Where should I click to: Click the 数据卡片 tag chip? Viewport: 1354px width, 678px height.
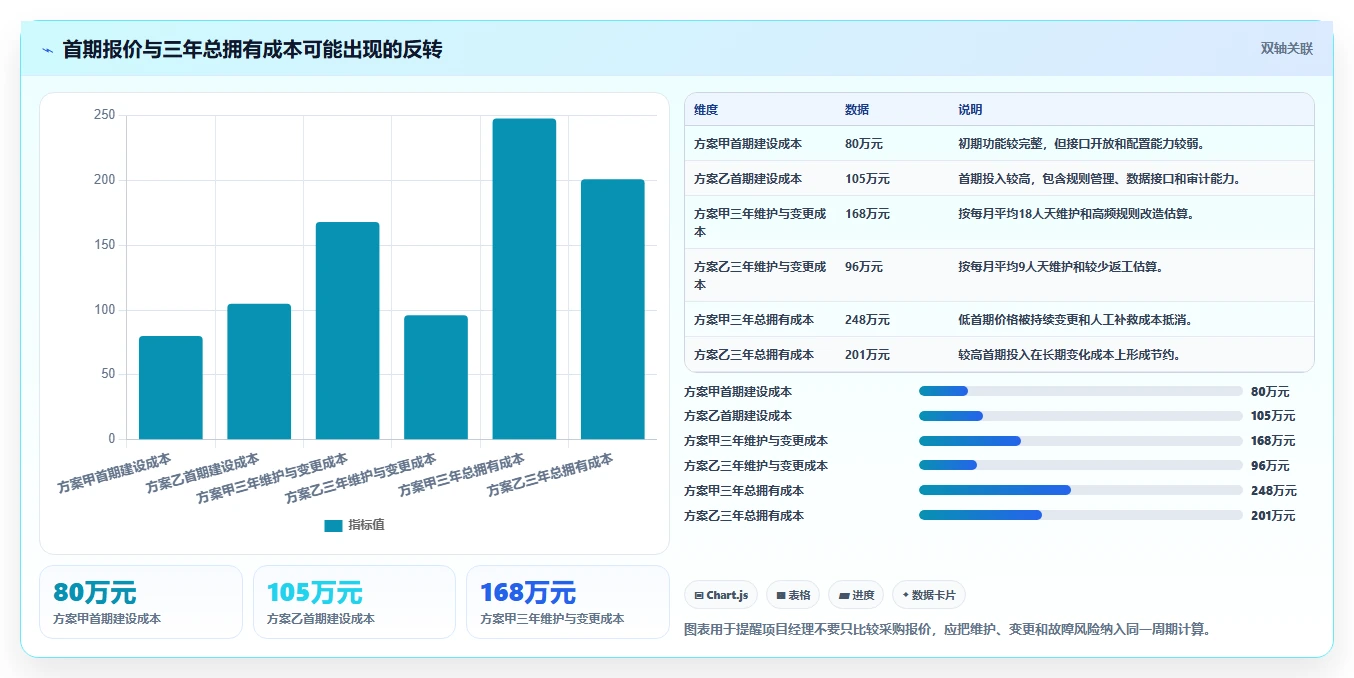[929, 595]
